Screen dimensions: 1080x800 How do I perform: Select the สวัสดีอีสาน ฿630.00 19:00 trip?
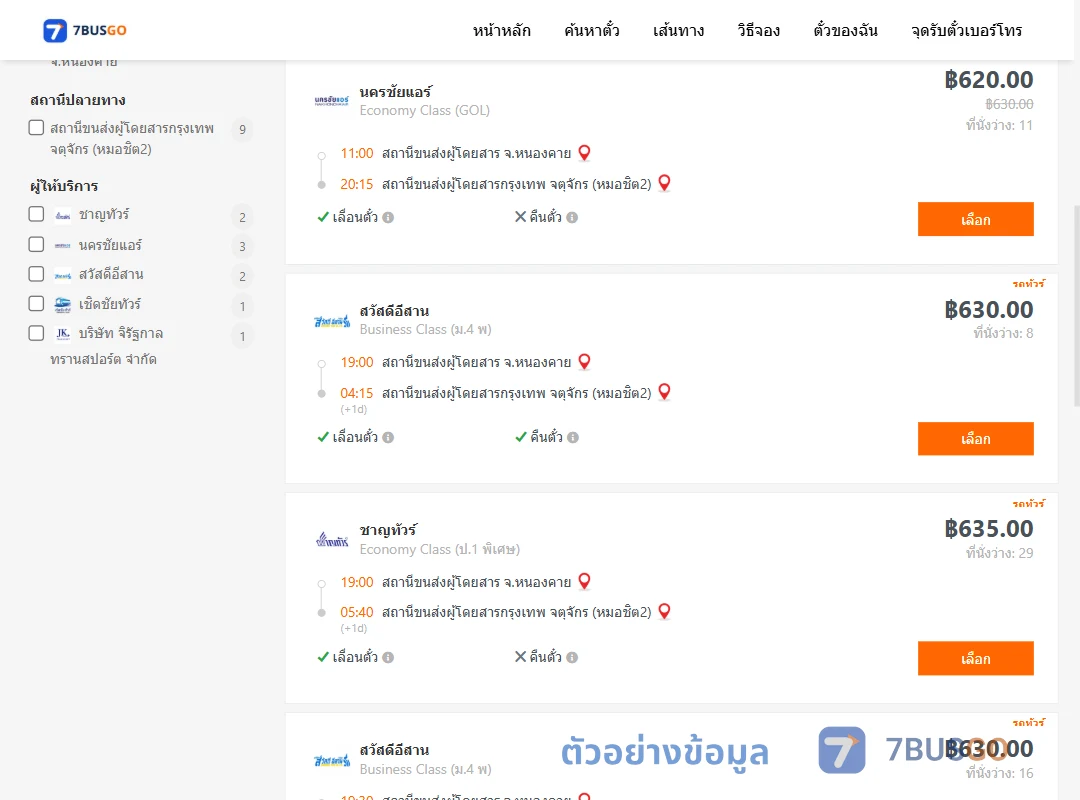pyautogui.click(x=975, y=439)
